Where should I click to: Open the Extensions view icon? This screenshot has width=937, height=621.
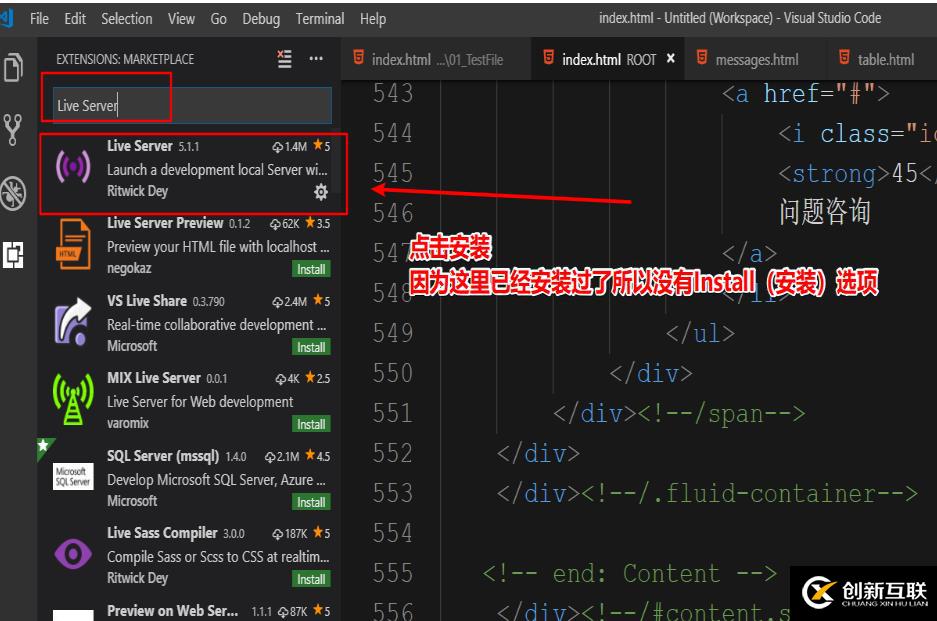(14, 254)
